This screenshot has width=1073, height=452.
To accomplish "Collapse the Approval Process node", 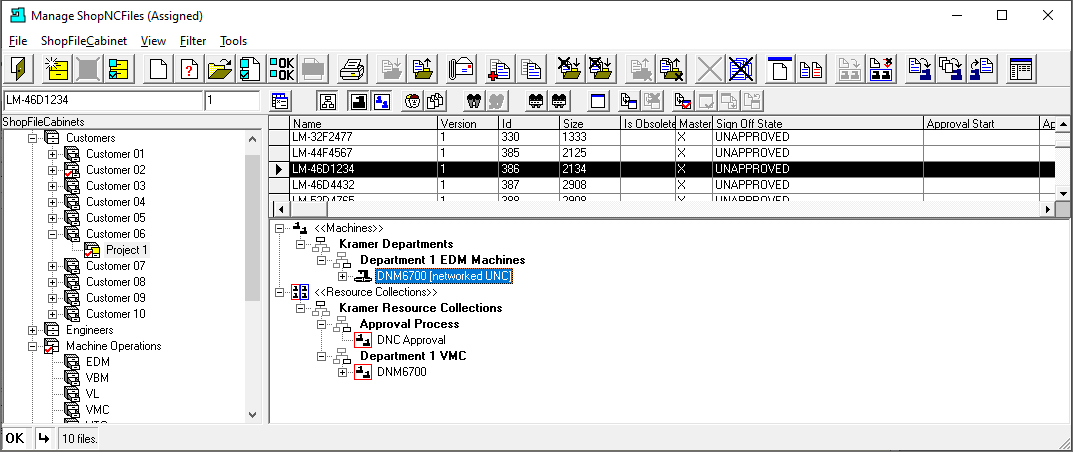I will (x=322, y=324).
